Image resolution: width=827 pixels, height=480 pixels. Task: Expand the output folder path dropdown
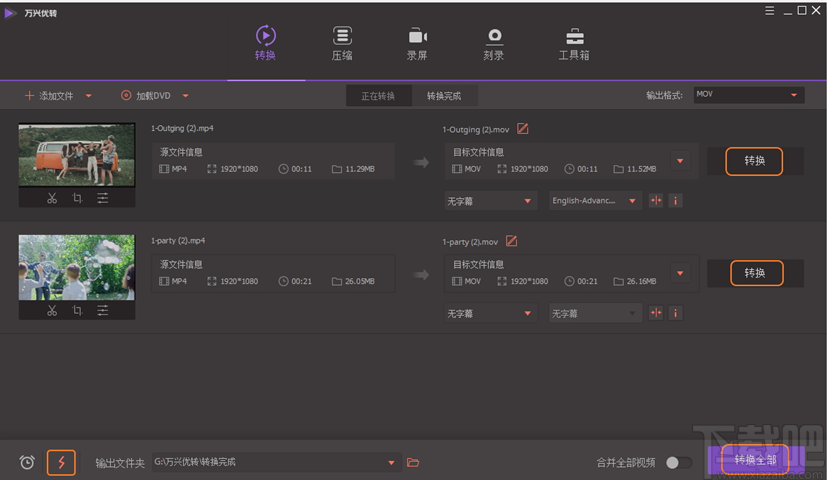pos(391,463)
